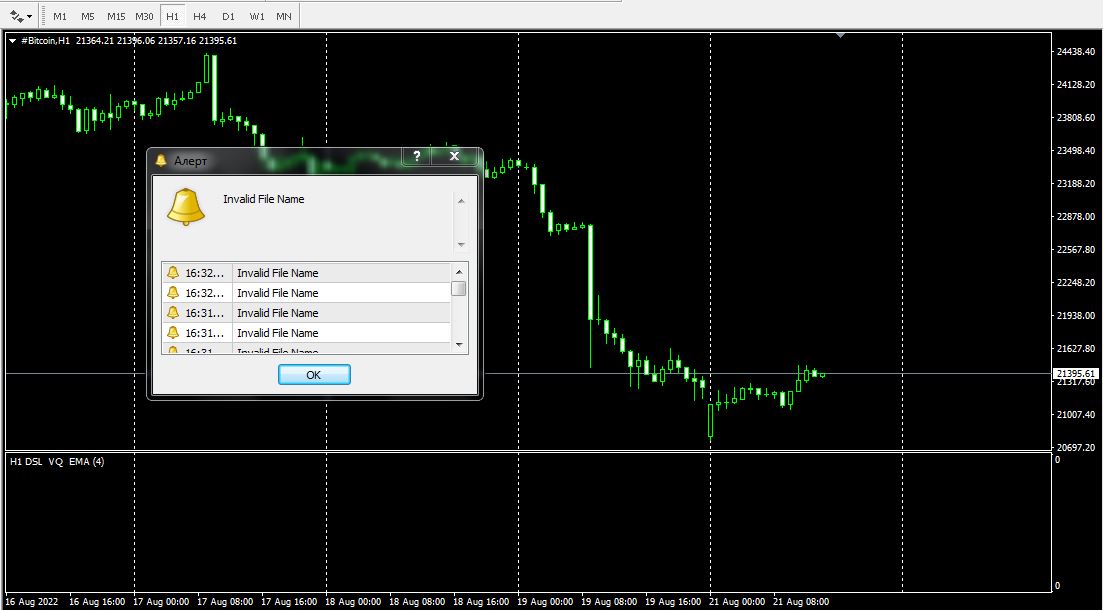Image resolution: width=1103 pixels, height=610 pixels.
Task: Expand the #Bitcoin,H1 chart title triangle
Action: click(x=13, y=41)
